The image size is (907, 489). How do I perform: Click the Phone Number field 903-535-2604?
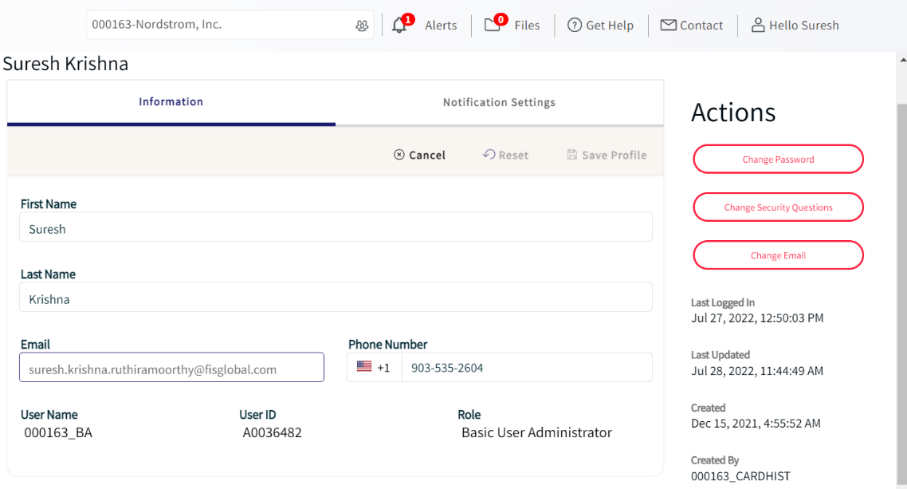[527, 367]
